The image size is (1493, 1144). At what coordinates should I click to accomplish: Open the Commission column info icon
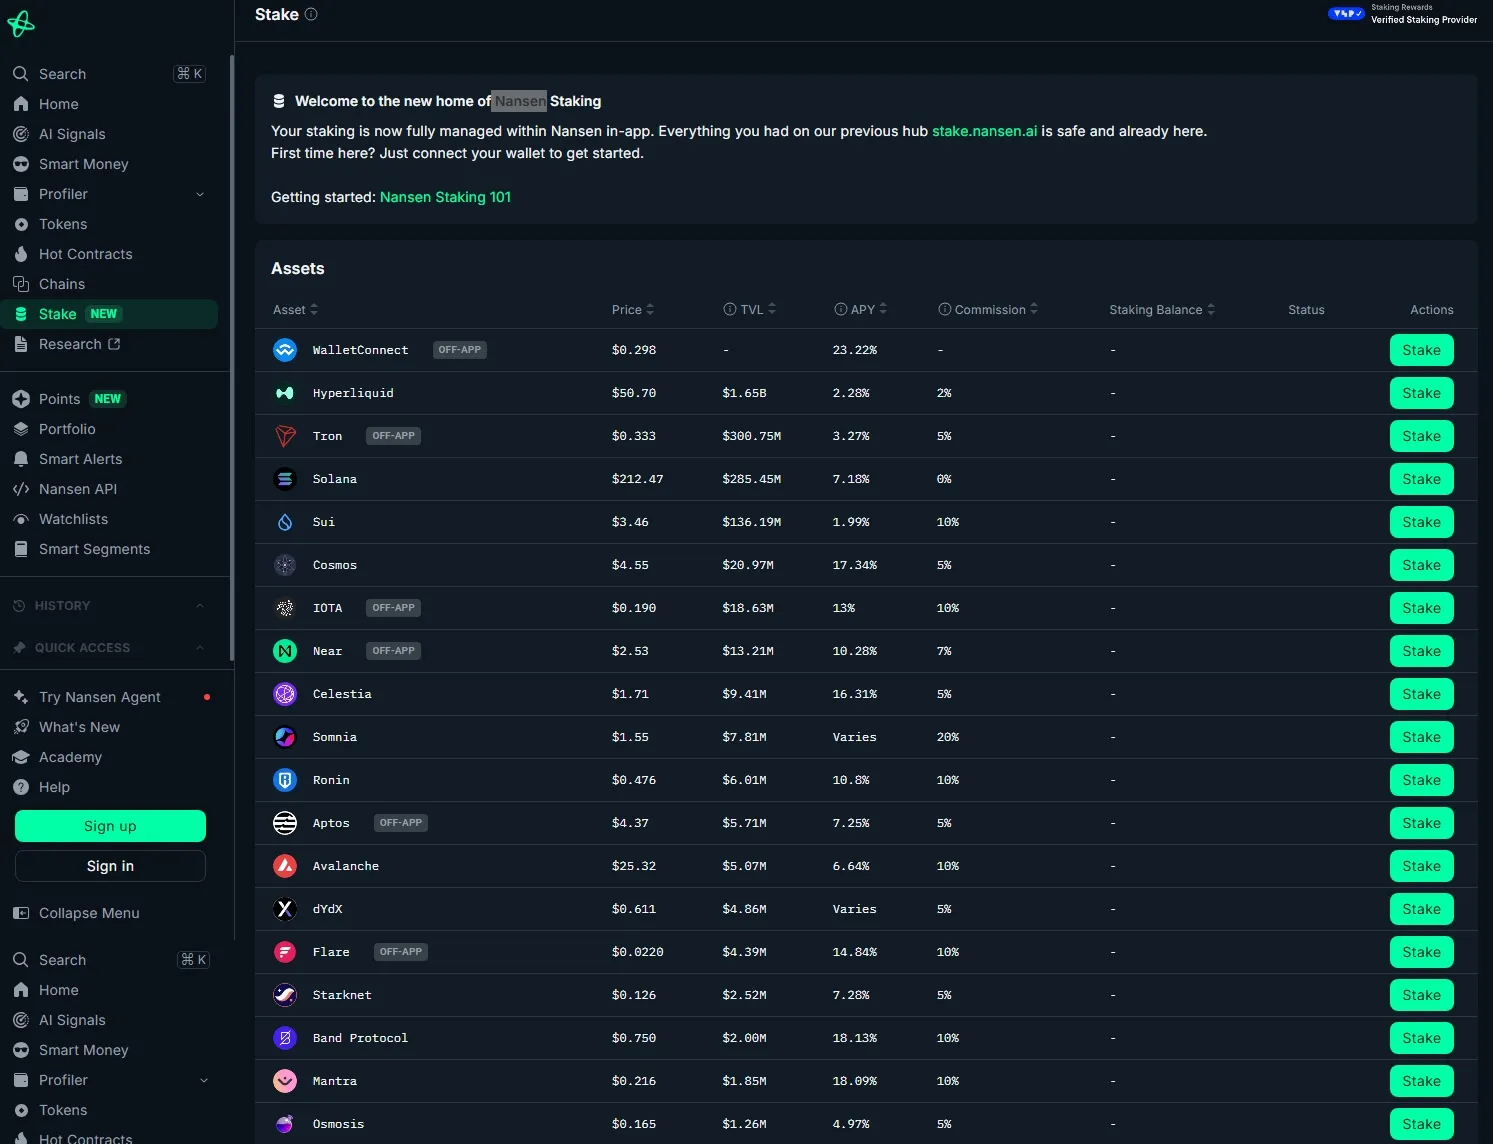pyautogui.click(x=945, y=310)
